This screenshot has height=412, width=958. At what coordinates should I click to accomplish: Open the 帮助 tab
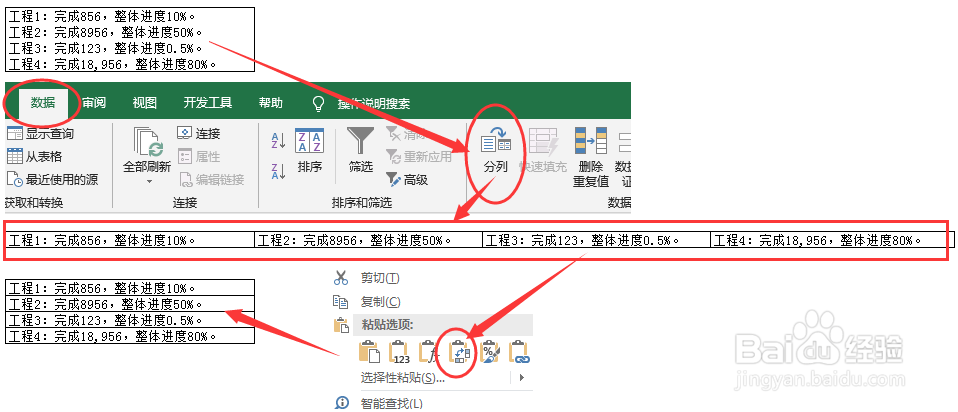(271, 103)
